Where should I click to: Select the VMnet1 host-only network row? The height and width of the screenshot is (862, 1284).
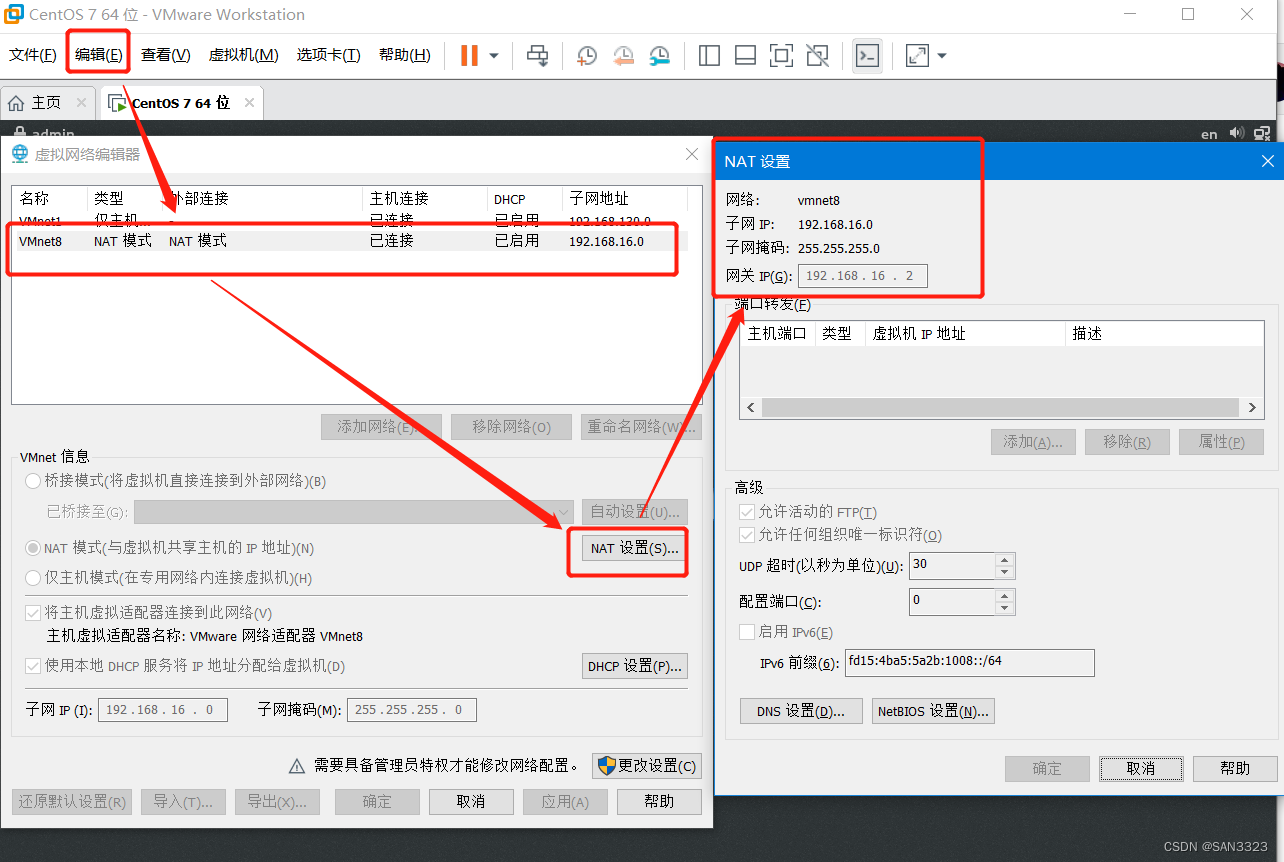(349, 220)
